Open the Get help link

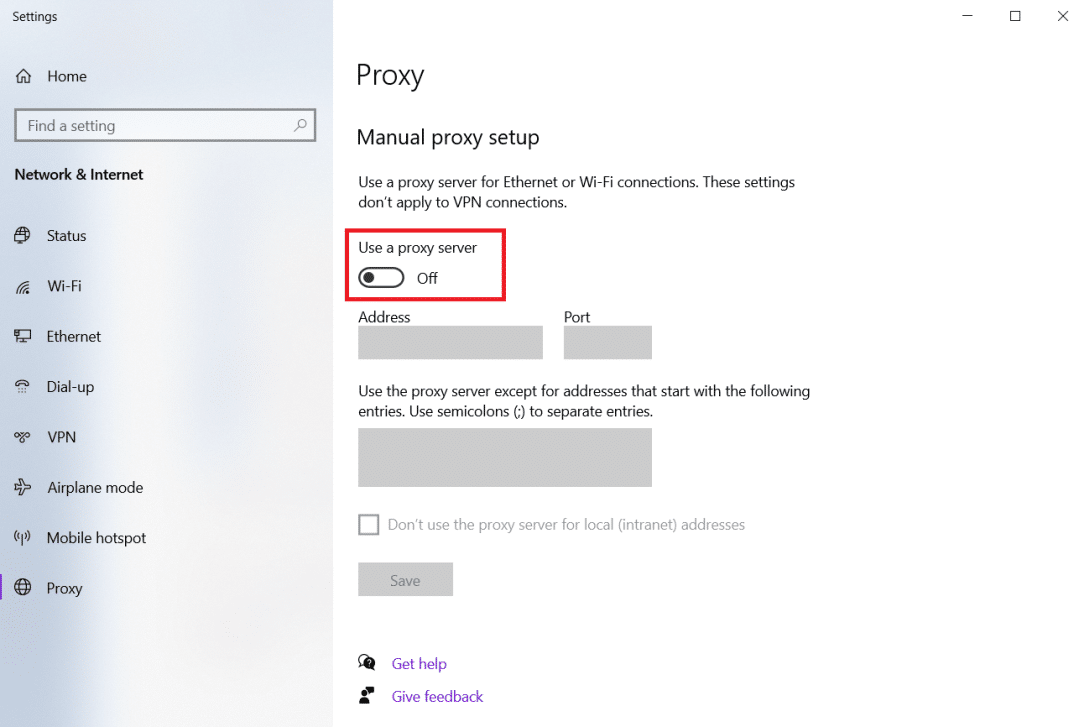(x=419, y=663)
